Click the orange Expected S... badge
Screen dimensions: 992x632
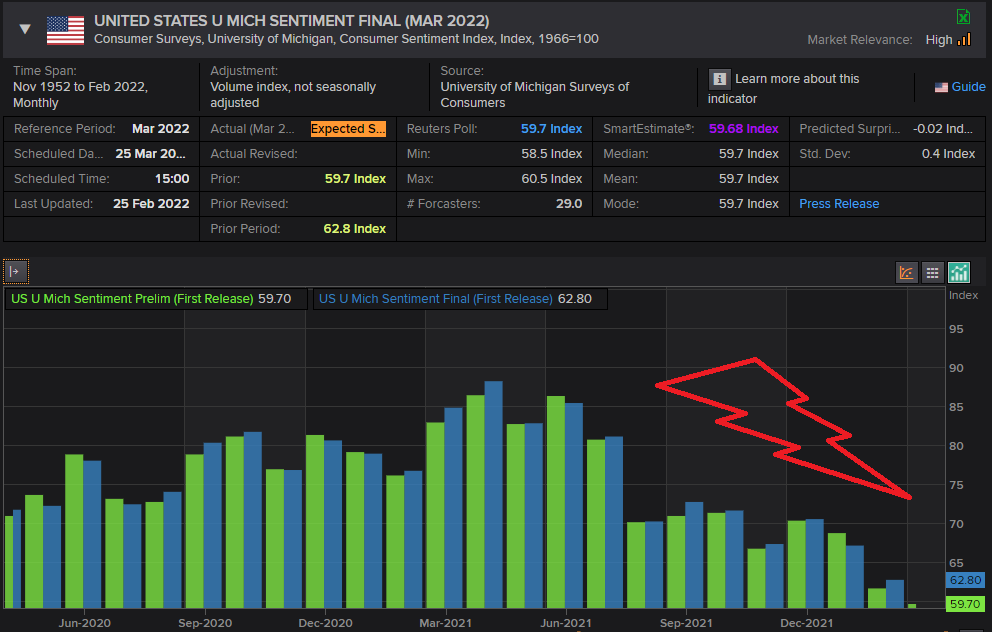coord(348,129)
